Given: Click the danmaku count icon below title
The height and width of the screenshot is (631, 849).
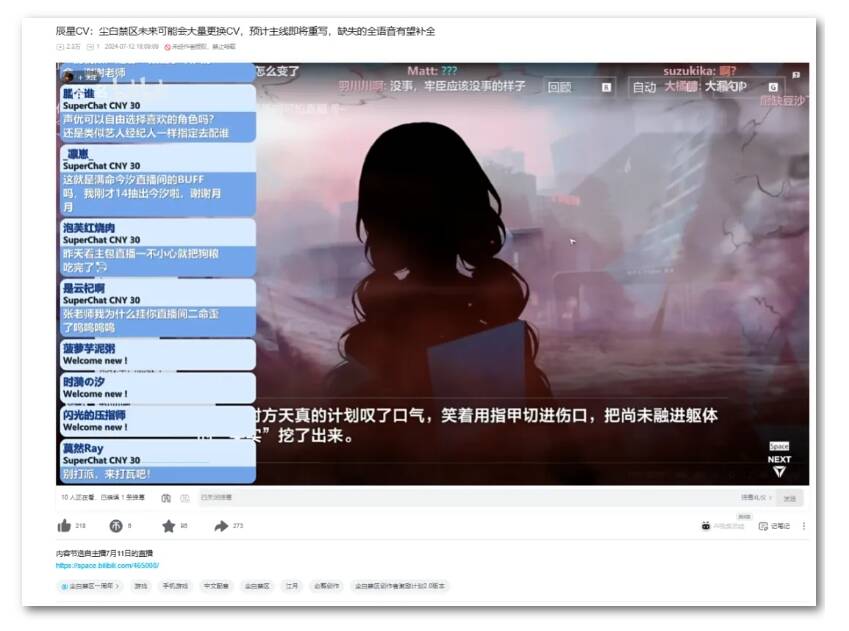Looking at the screenshot, I should [90, 47].
